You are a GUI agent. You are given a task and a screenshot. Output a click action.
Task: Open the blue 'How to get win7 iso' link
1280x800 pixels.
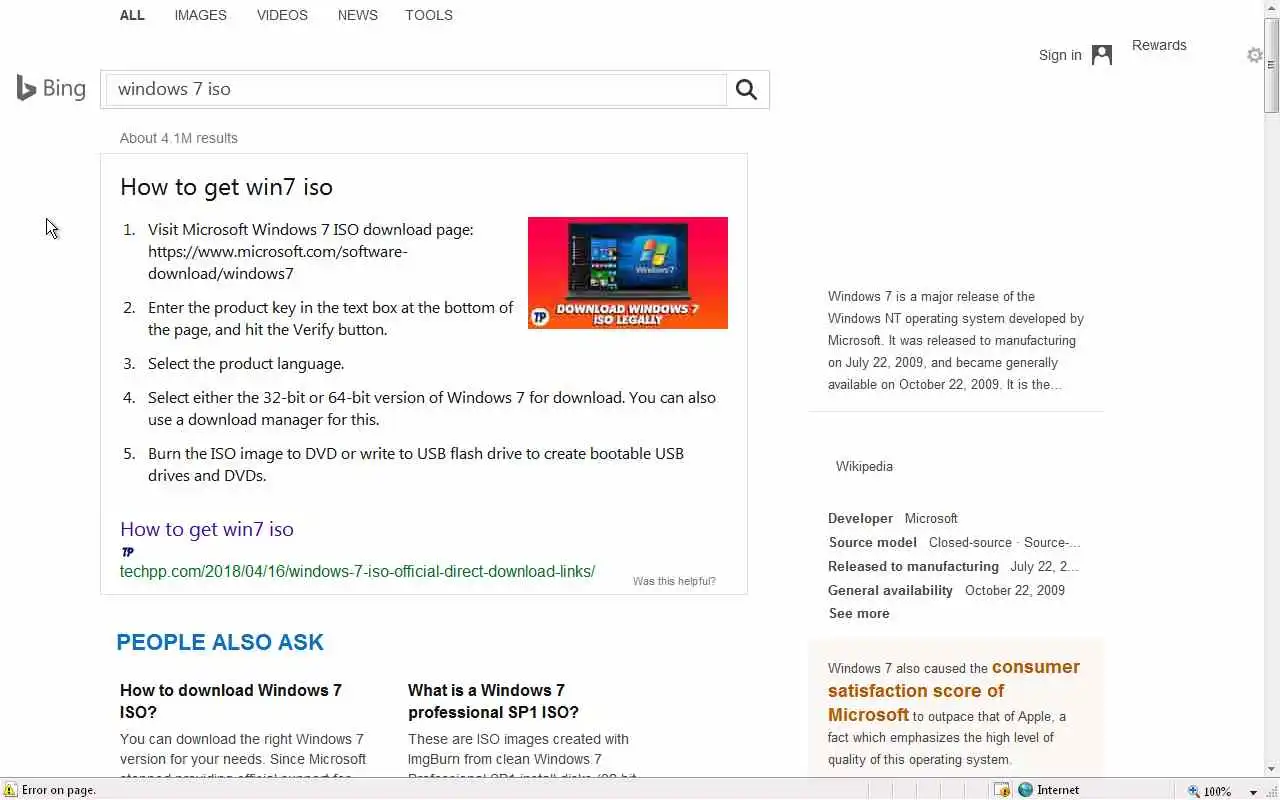coord(207,529)
